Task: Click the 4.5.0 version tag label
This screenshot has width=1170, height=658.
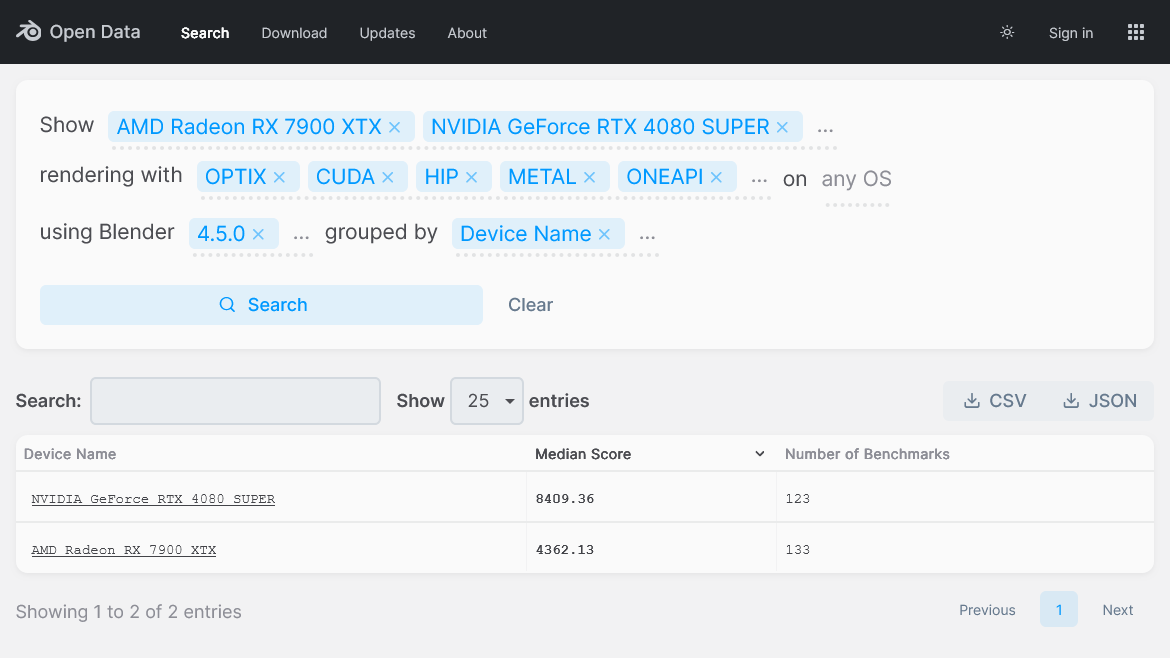Action: tap(221, 234)
